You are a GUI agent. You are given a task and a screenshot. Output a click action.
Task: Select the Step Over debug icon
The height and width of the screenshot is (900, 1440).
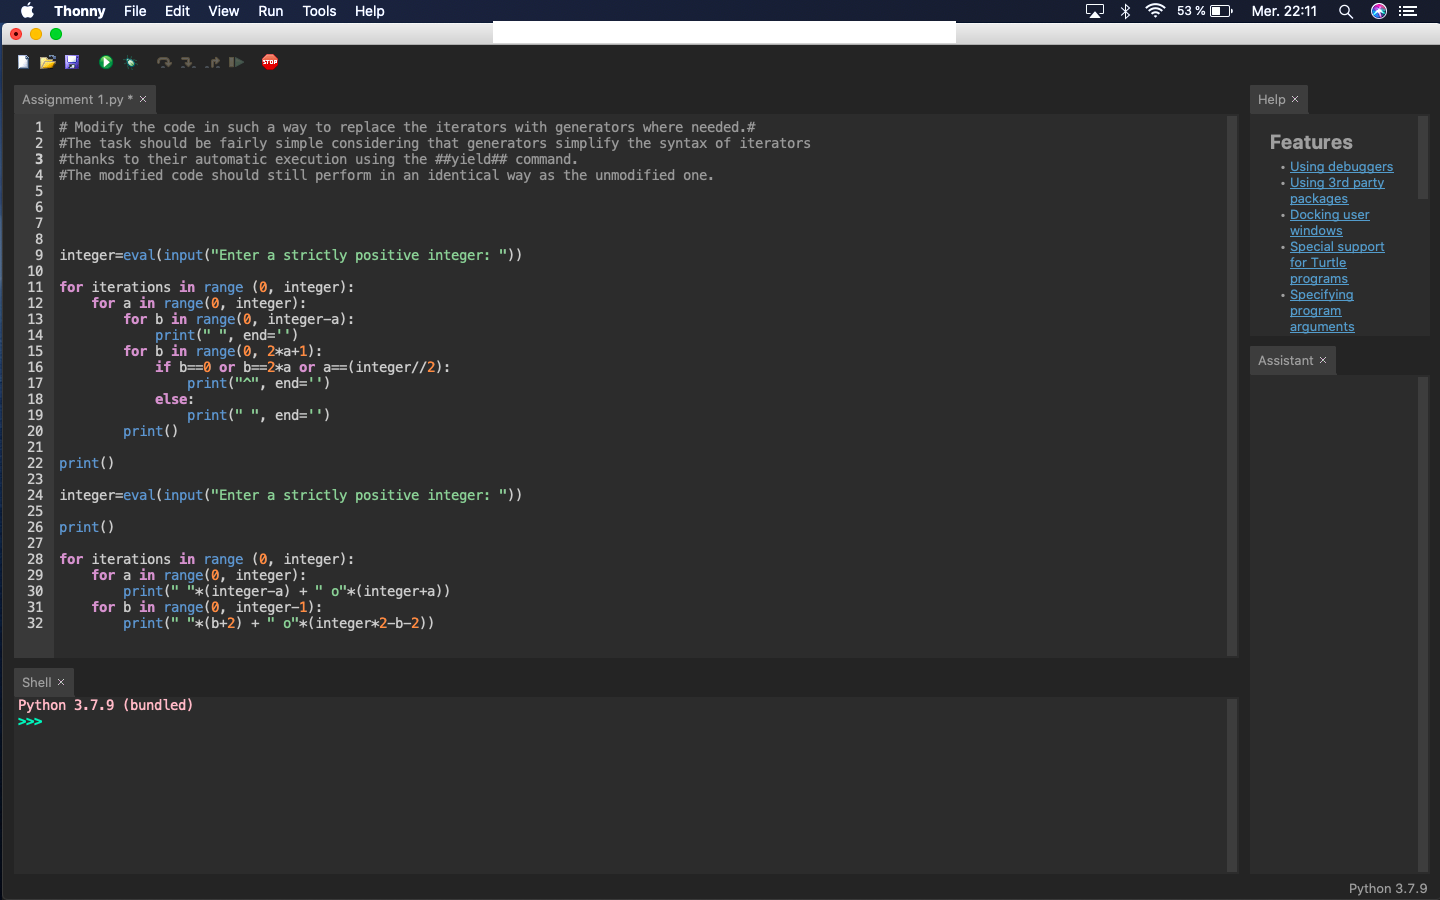(x=164, y=62)
